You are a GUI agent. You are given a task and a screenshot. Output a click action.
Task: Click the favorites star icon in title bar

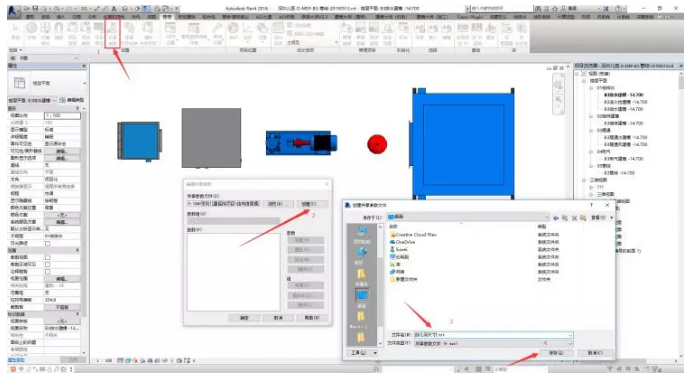click(555, 8)
